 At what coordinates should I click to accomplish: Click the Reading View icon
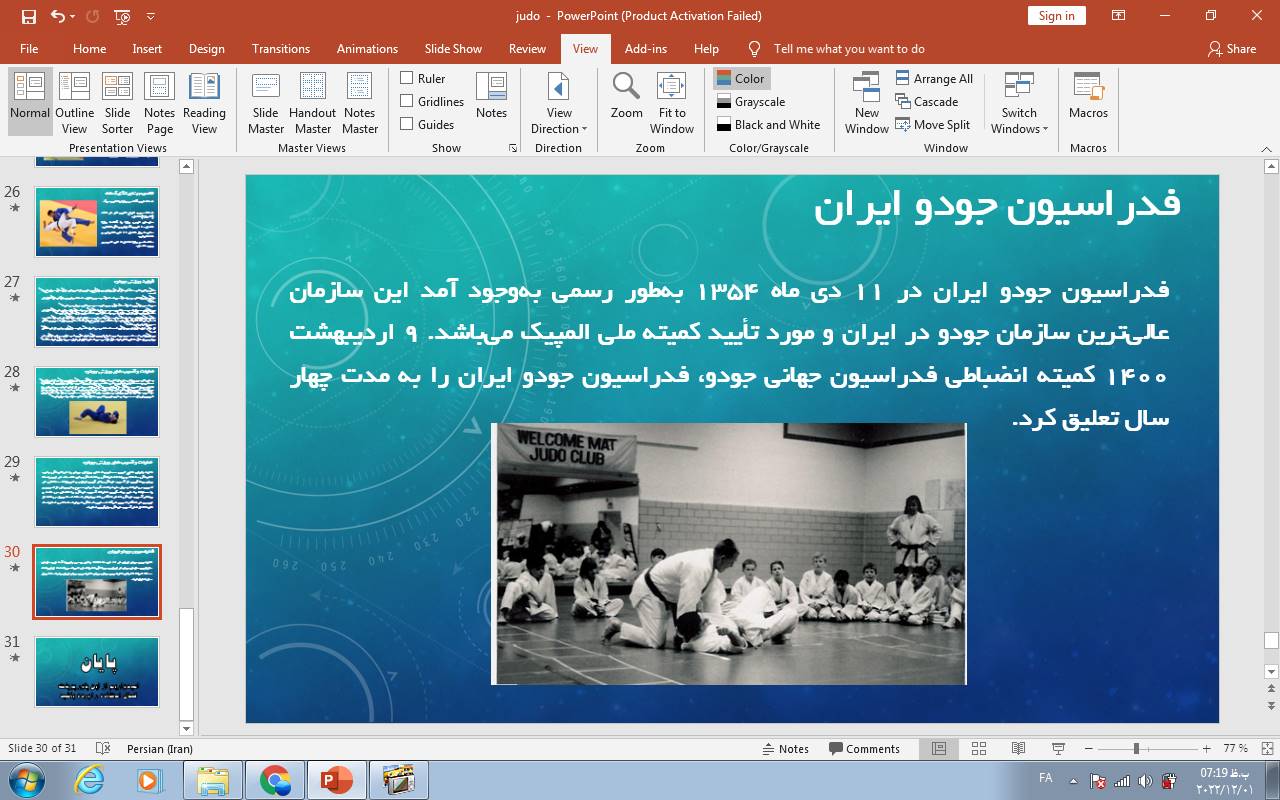204,103
